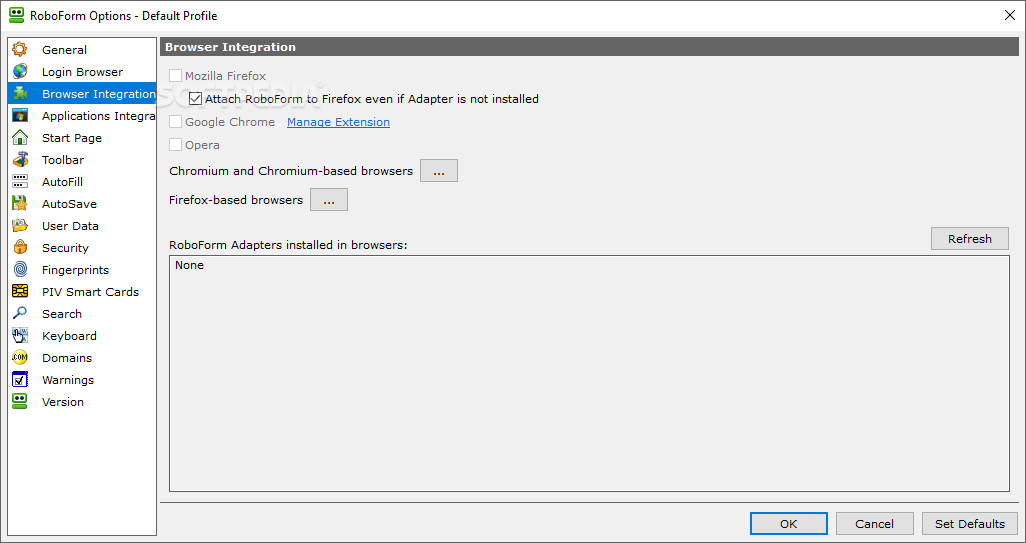Click the Security padlock icon
This screenshot has height=543, width=1026.
click(20, 248)
